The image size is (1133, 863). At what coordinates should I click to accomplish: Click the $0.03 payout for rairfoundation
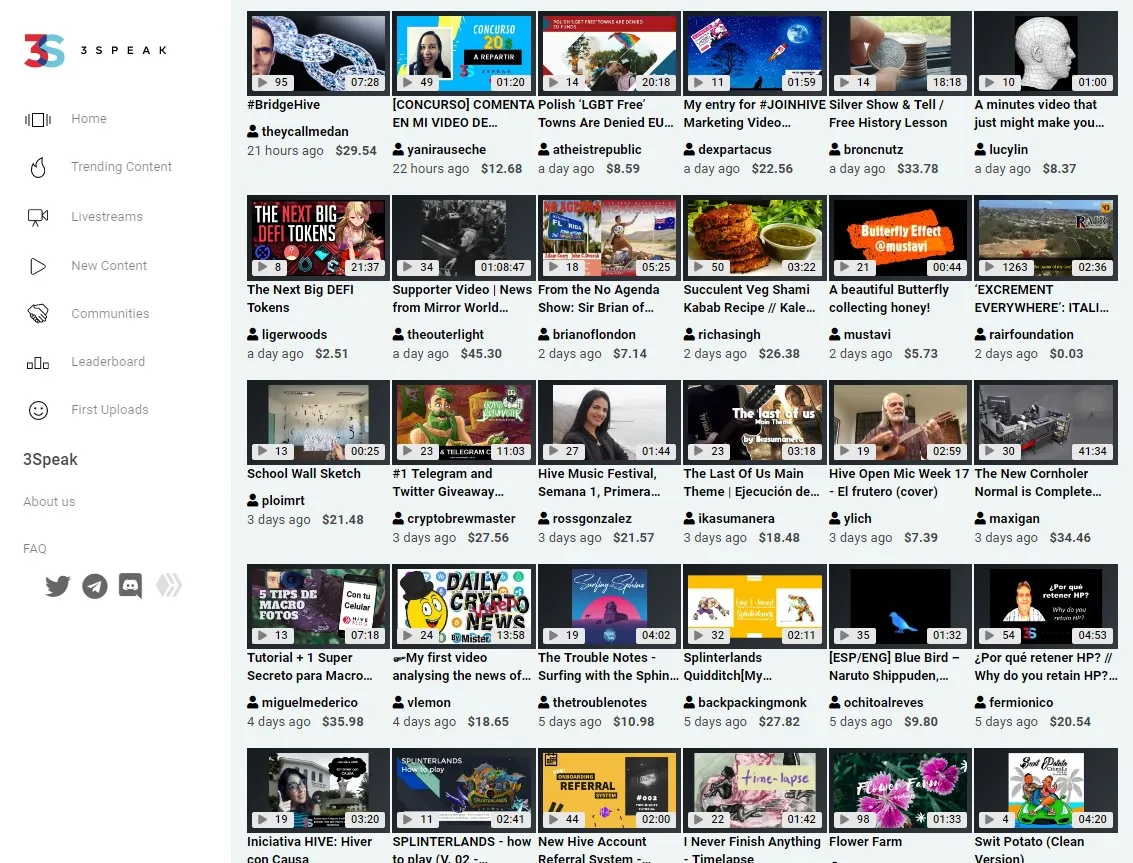(1067, 353)
